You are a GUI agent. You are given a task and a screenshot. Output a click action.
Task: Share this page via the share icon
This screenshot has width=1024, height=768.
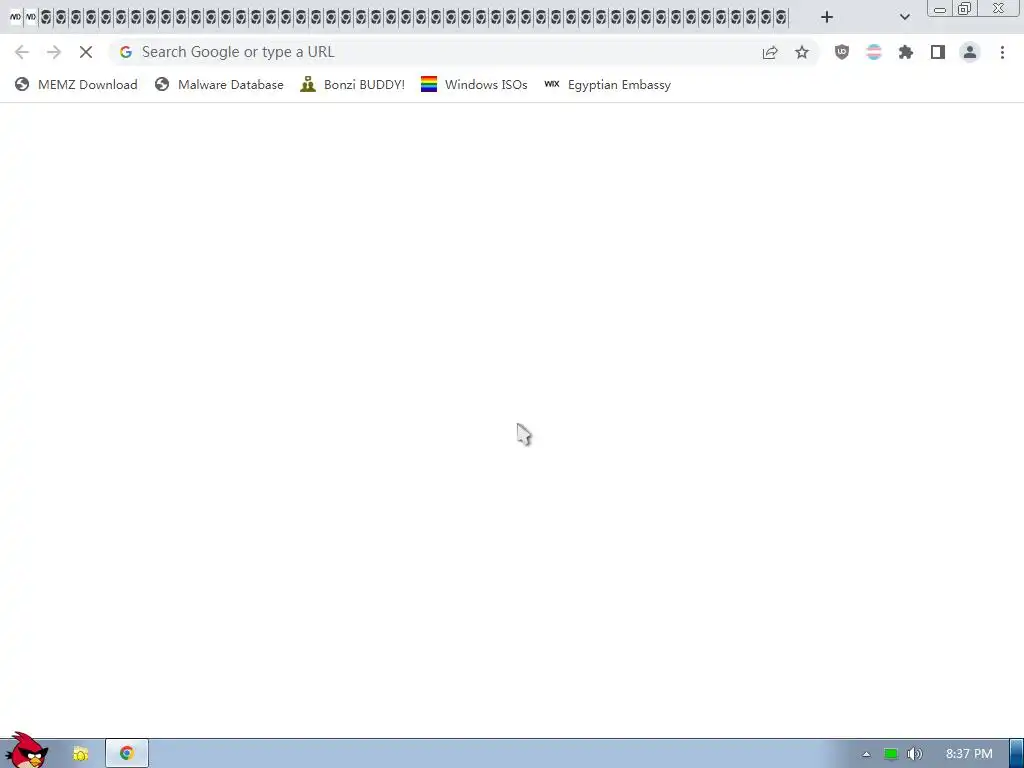click(770, 52)
